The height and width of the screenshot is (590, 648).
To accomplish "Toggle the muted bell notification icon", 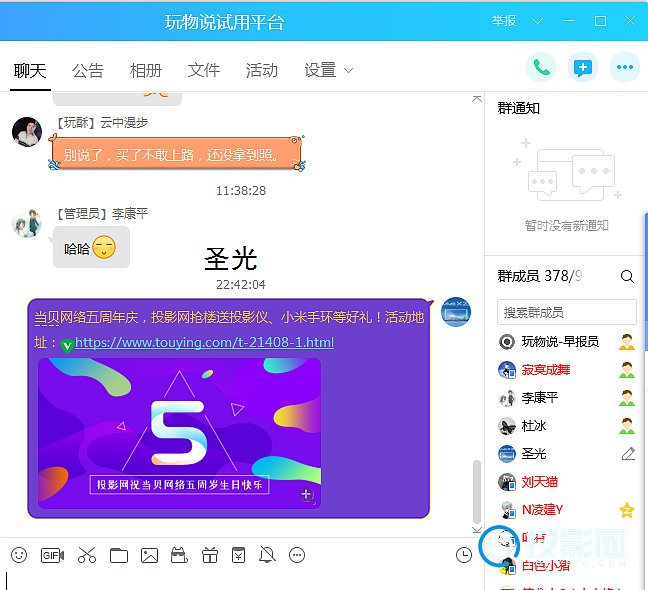I will coord(267,555).
